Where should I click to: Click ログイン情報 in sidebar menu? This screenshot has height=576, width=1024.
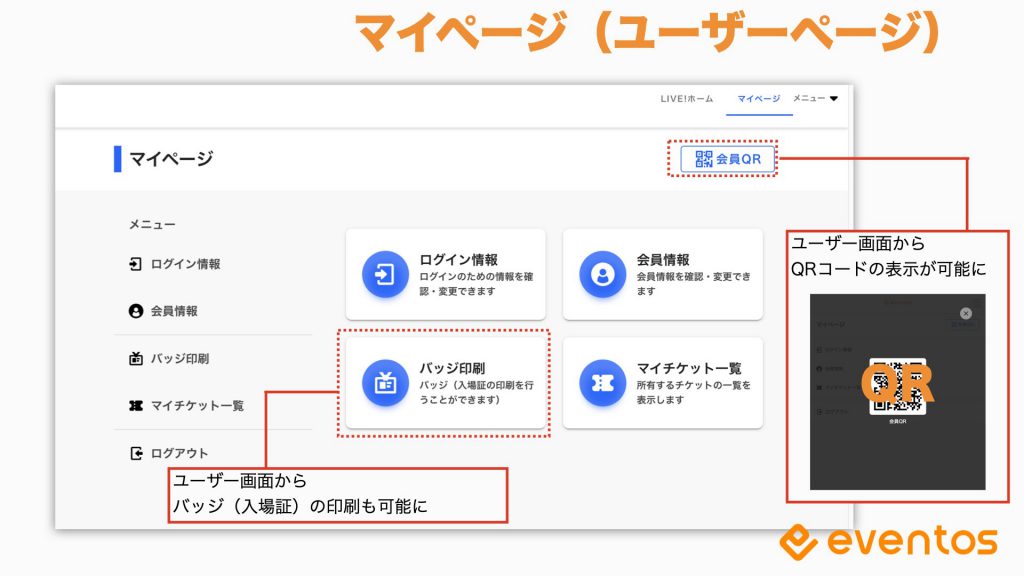click(x=185, y=264)
